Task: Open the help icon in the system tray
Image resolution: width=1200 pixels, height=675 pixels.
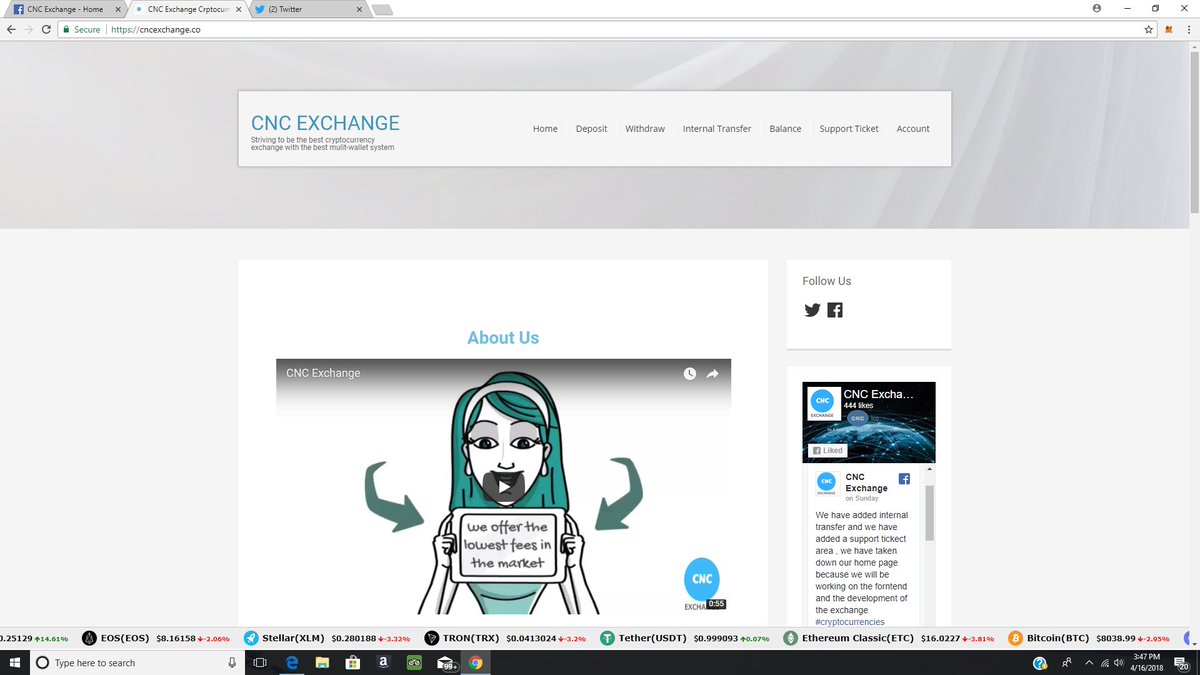Action: [x=1040, y=662]
